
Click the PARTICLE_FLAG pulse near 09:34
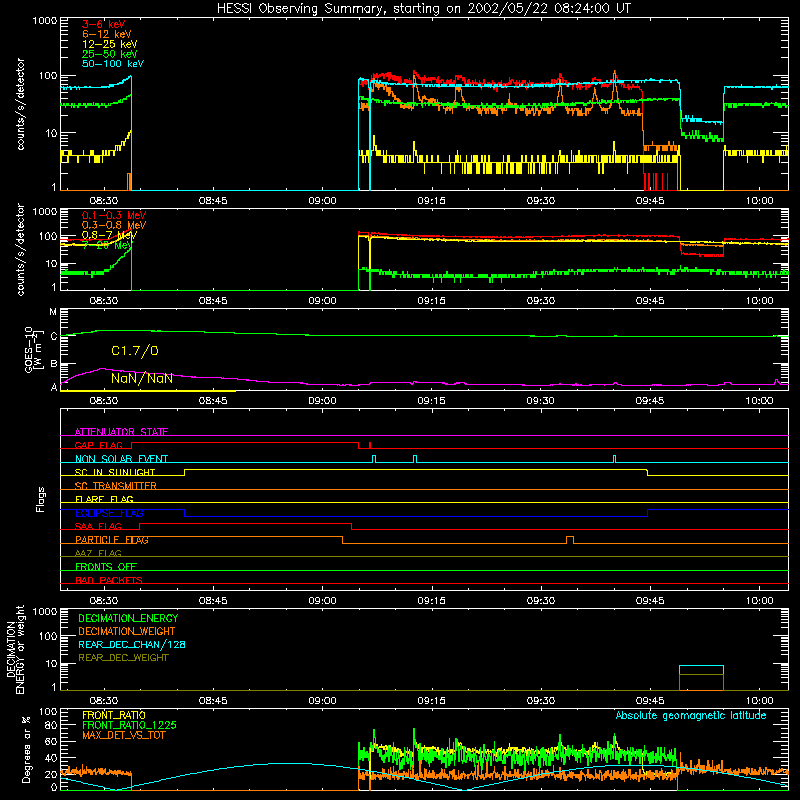click(x=570, y=540)
